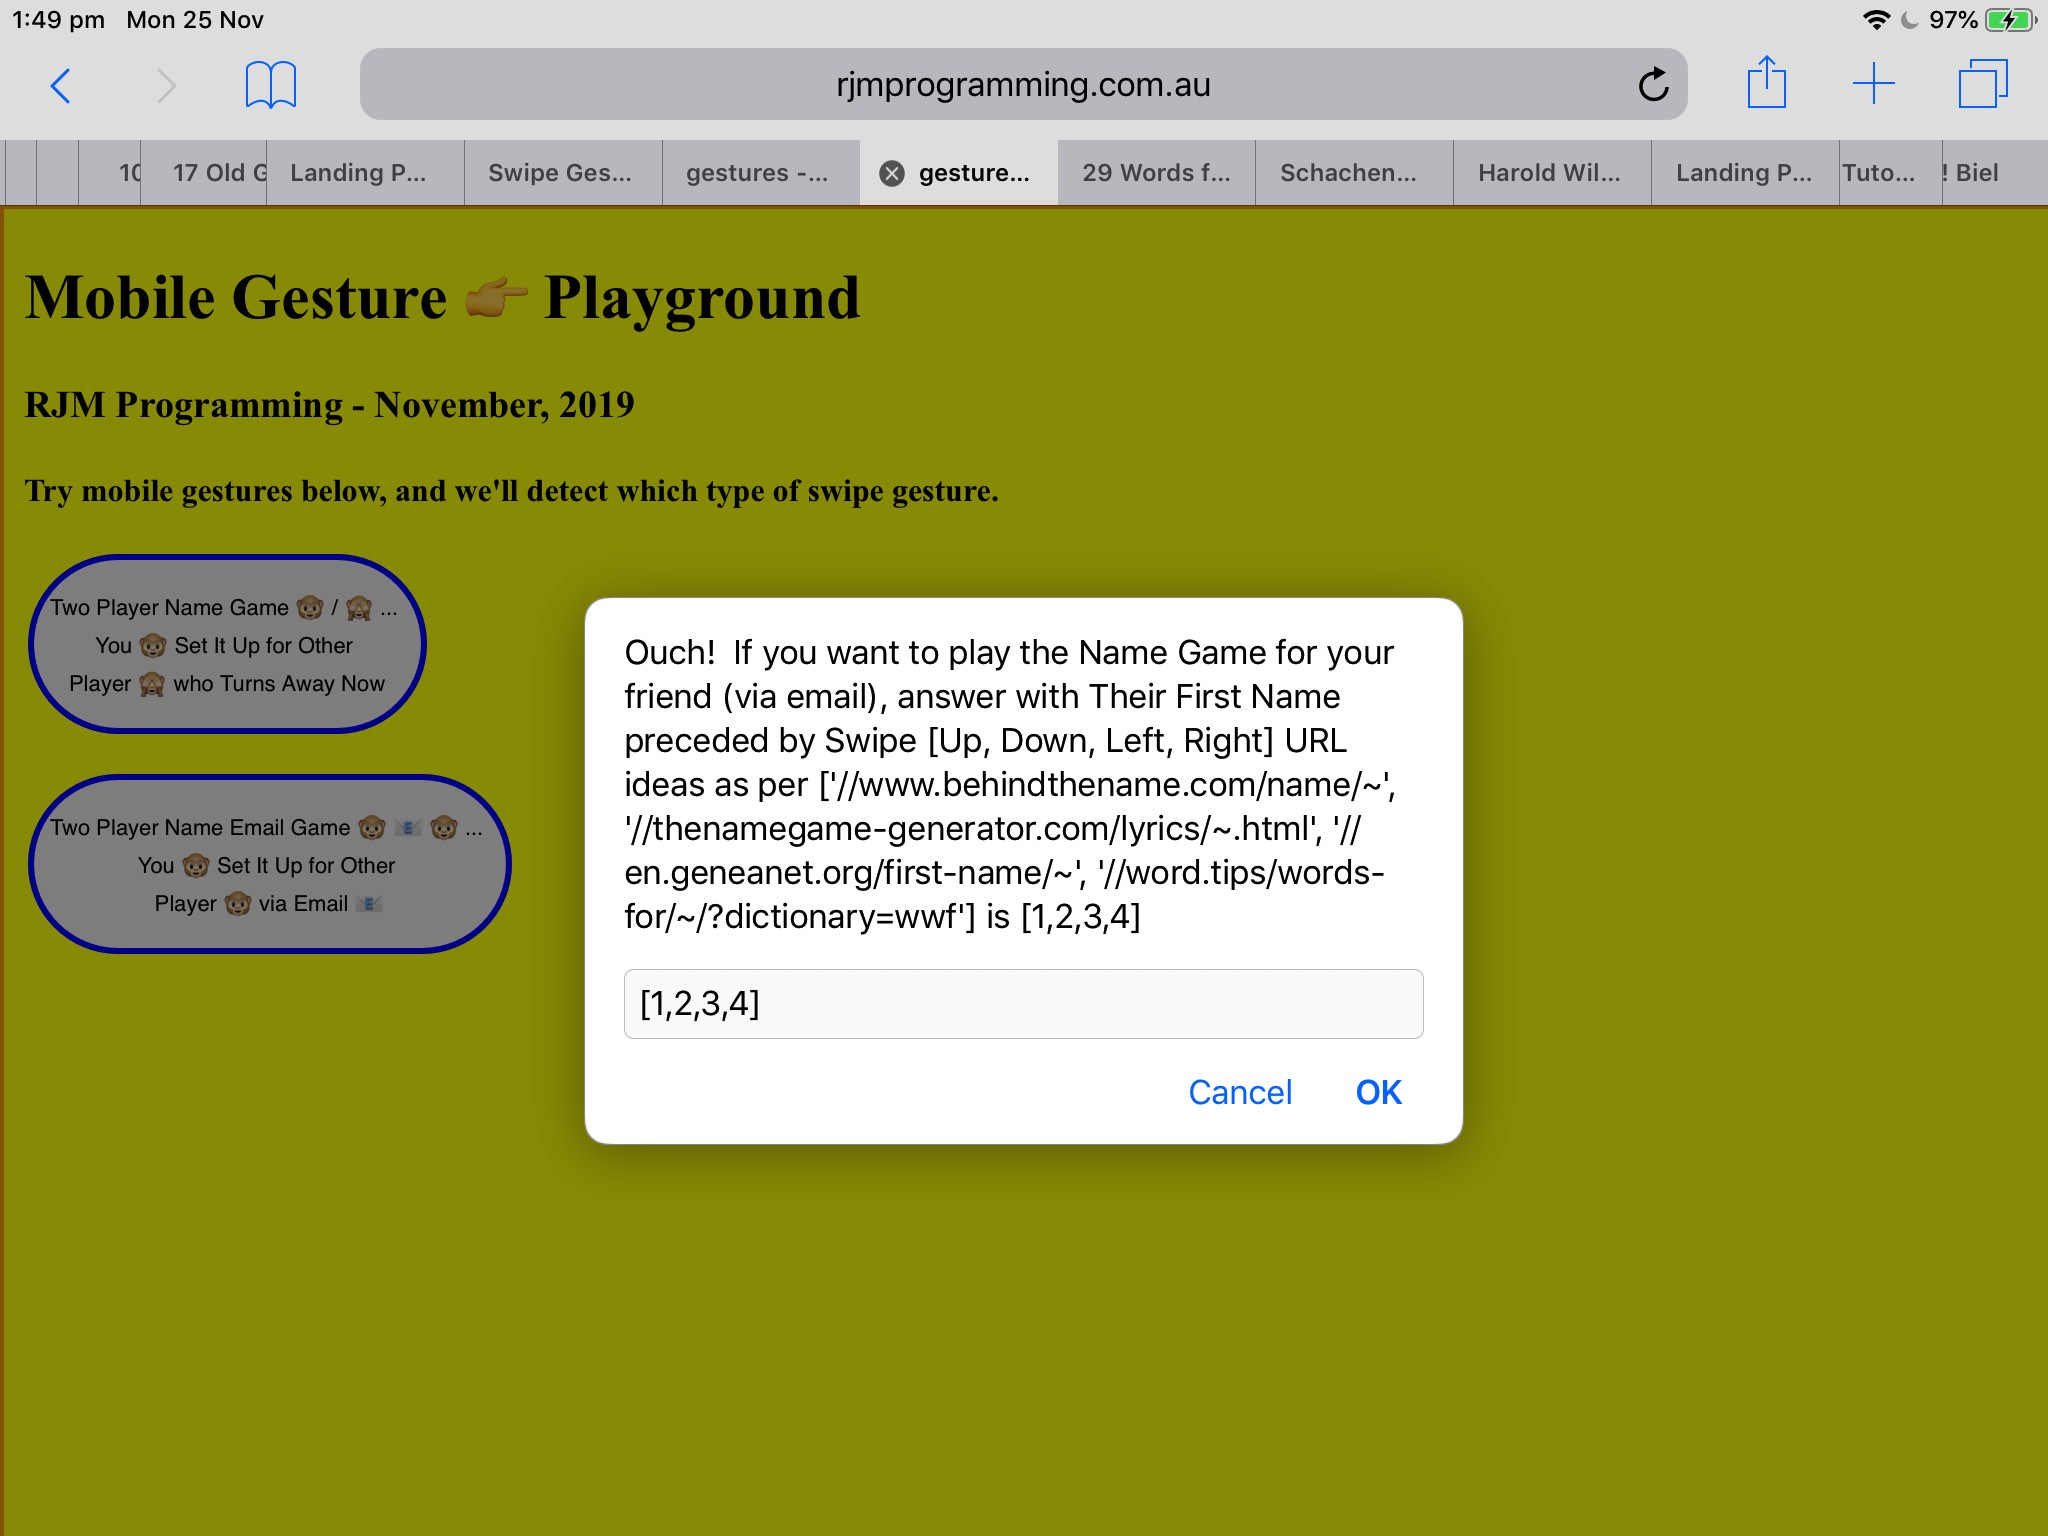Click Cancel to dismiss the dialog
Image resolution: width=2048 pixels, height=1536 pixels.
(x=1240, y=1092)
